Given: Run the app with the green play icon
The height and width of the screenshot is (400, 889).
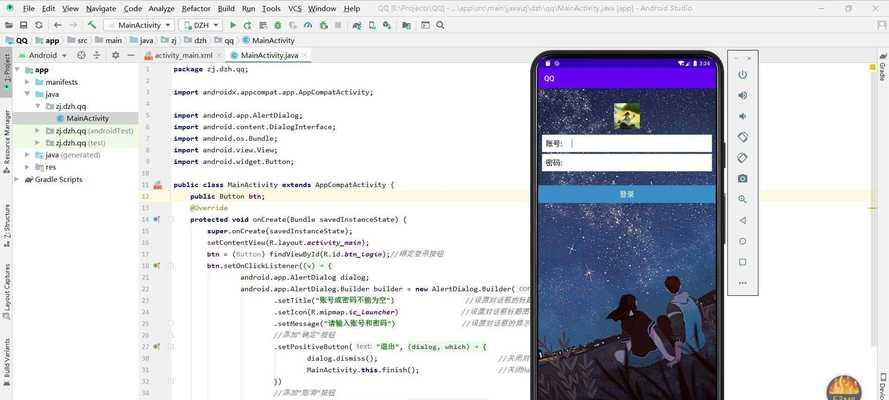Looking at the screenshot, I should (x=232, y=25).
